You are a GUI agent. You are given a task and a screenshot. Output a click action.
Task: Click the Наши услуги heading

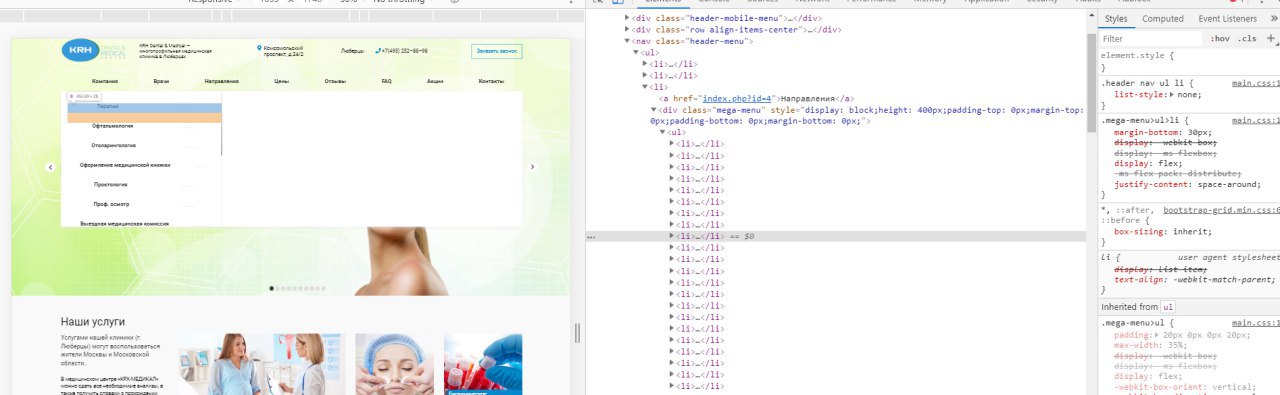tap(93, 322)
